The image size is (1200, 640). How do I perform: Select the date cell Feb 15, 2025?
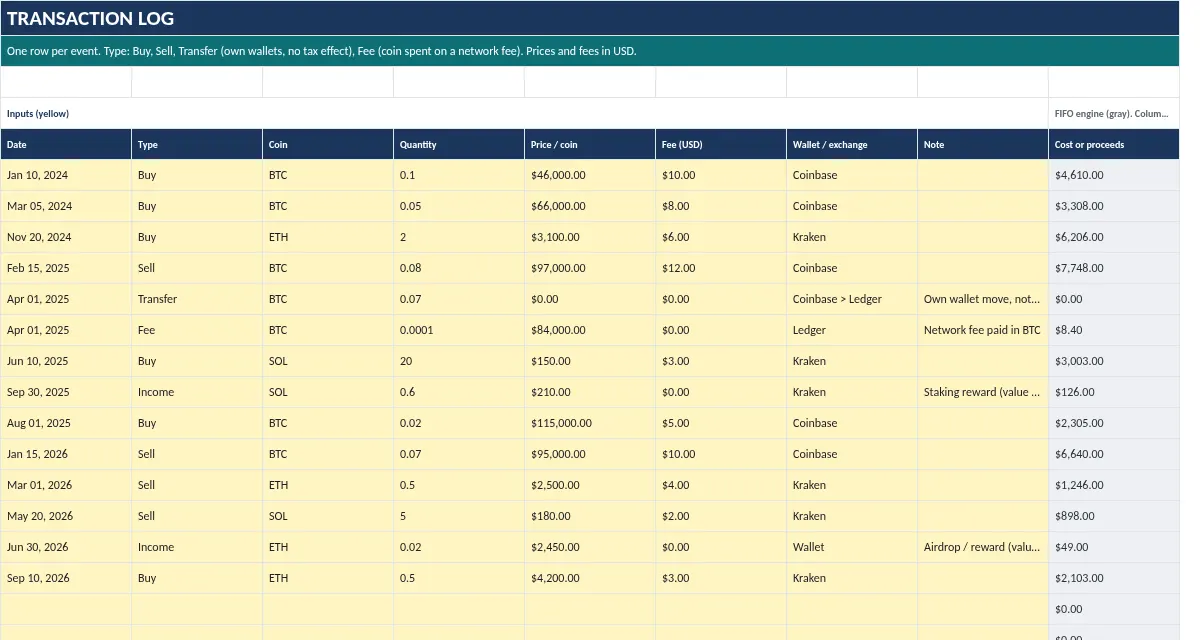tap(66, 268)
